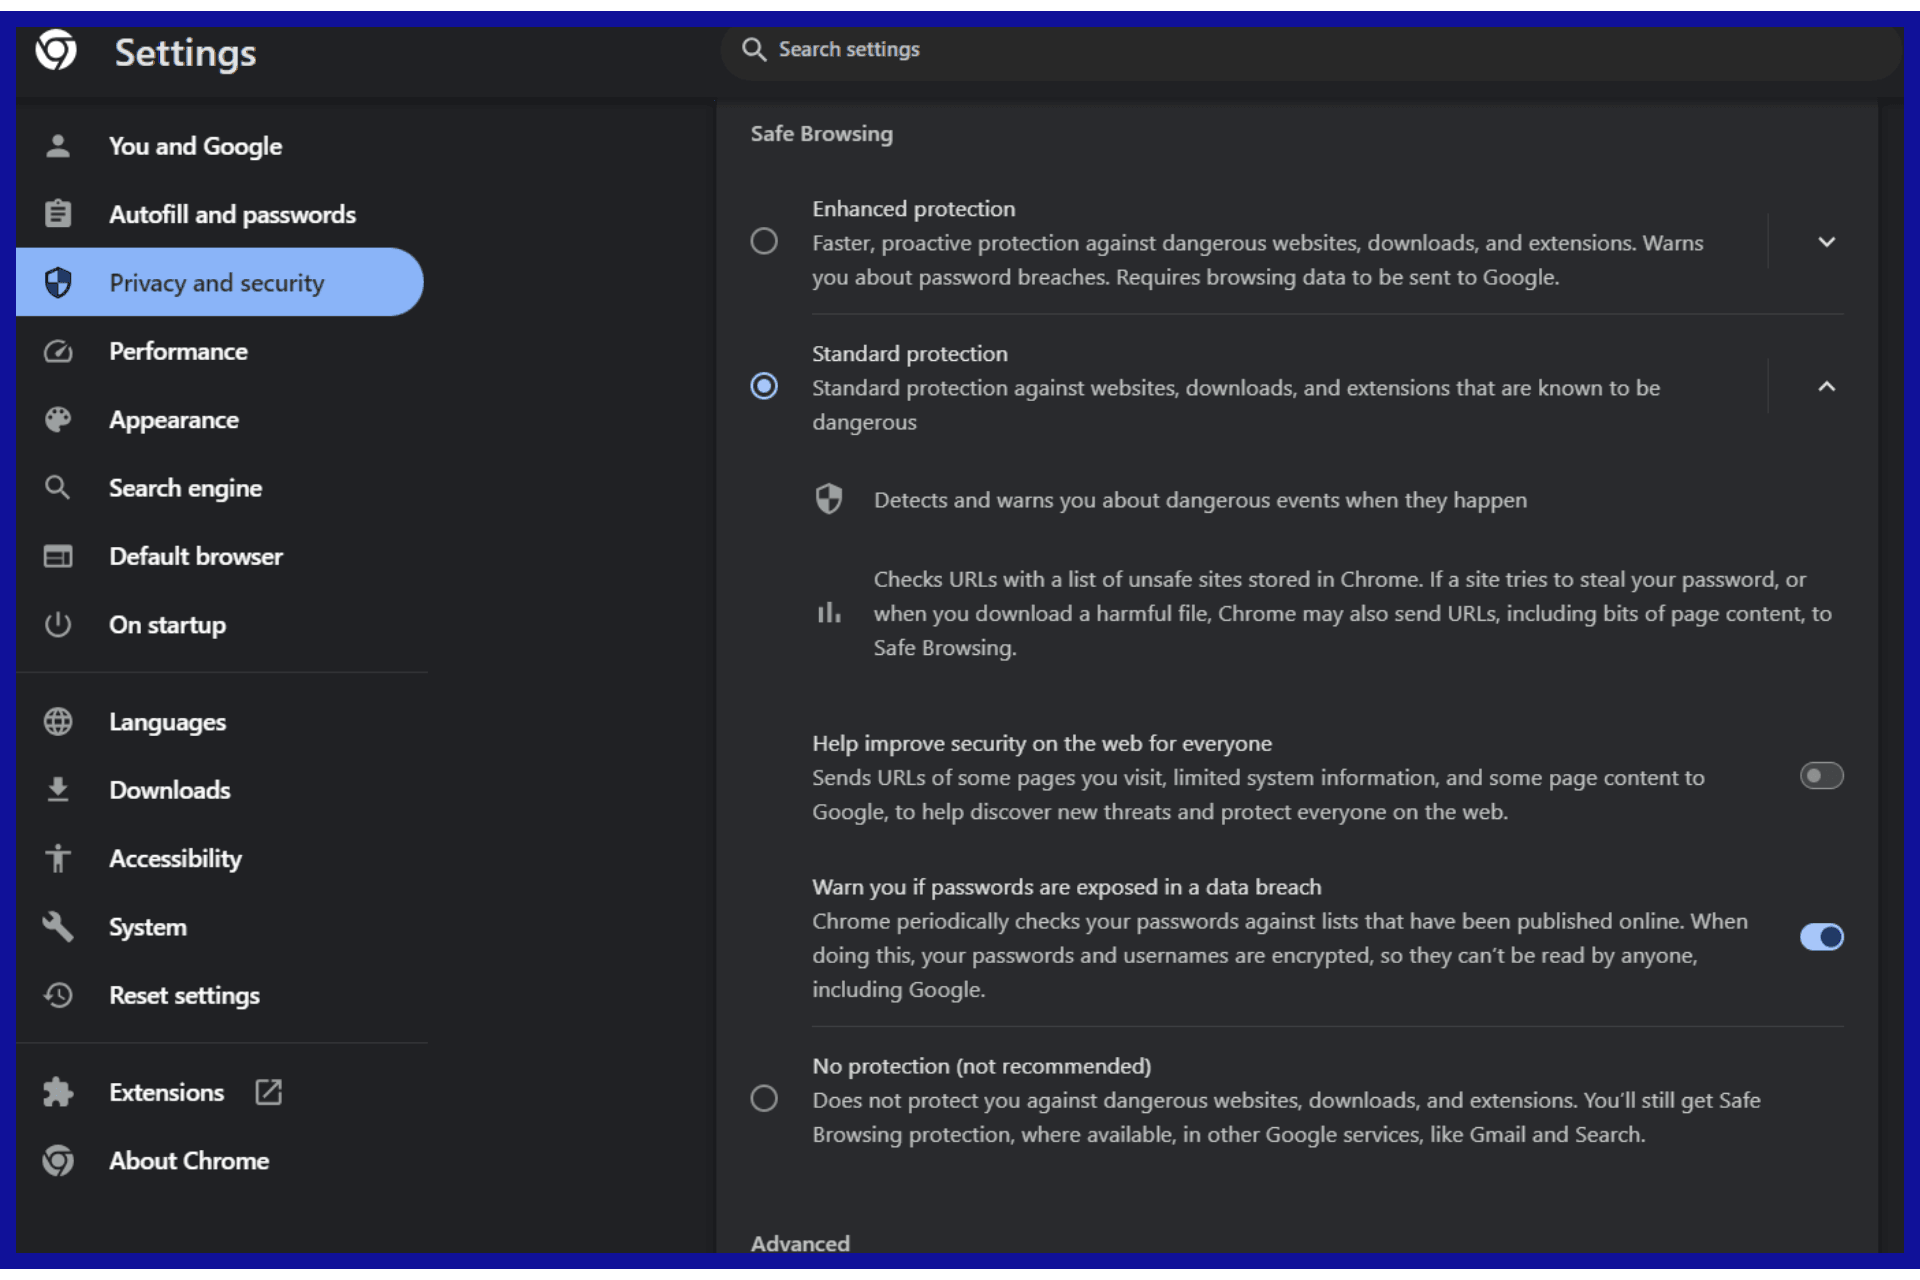Click the Privacy and security shield icon
Screen dimensions: 1920x1280
click(x=56, y=281)
